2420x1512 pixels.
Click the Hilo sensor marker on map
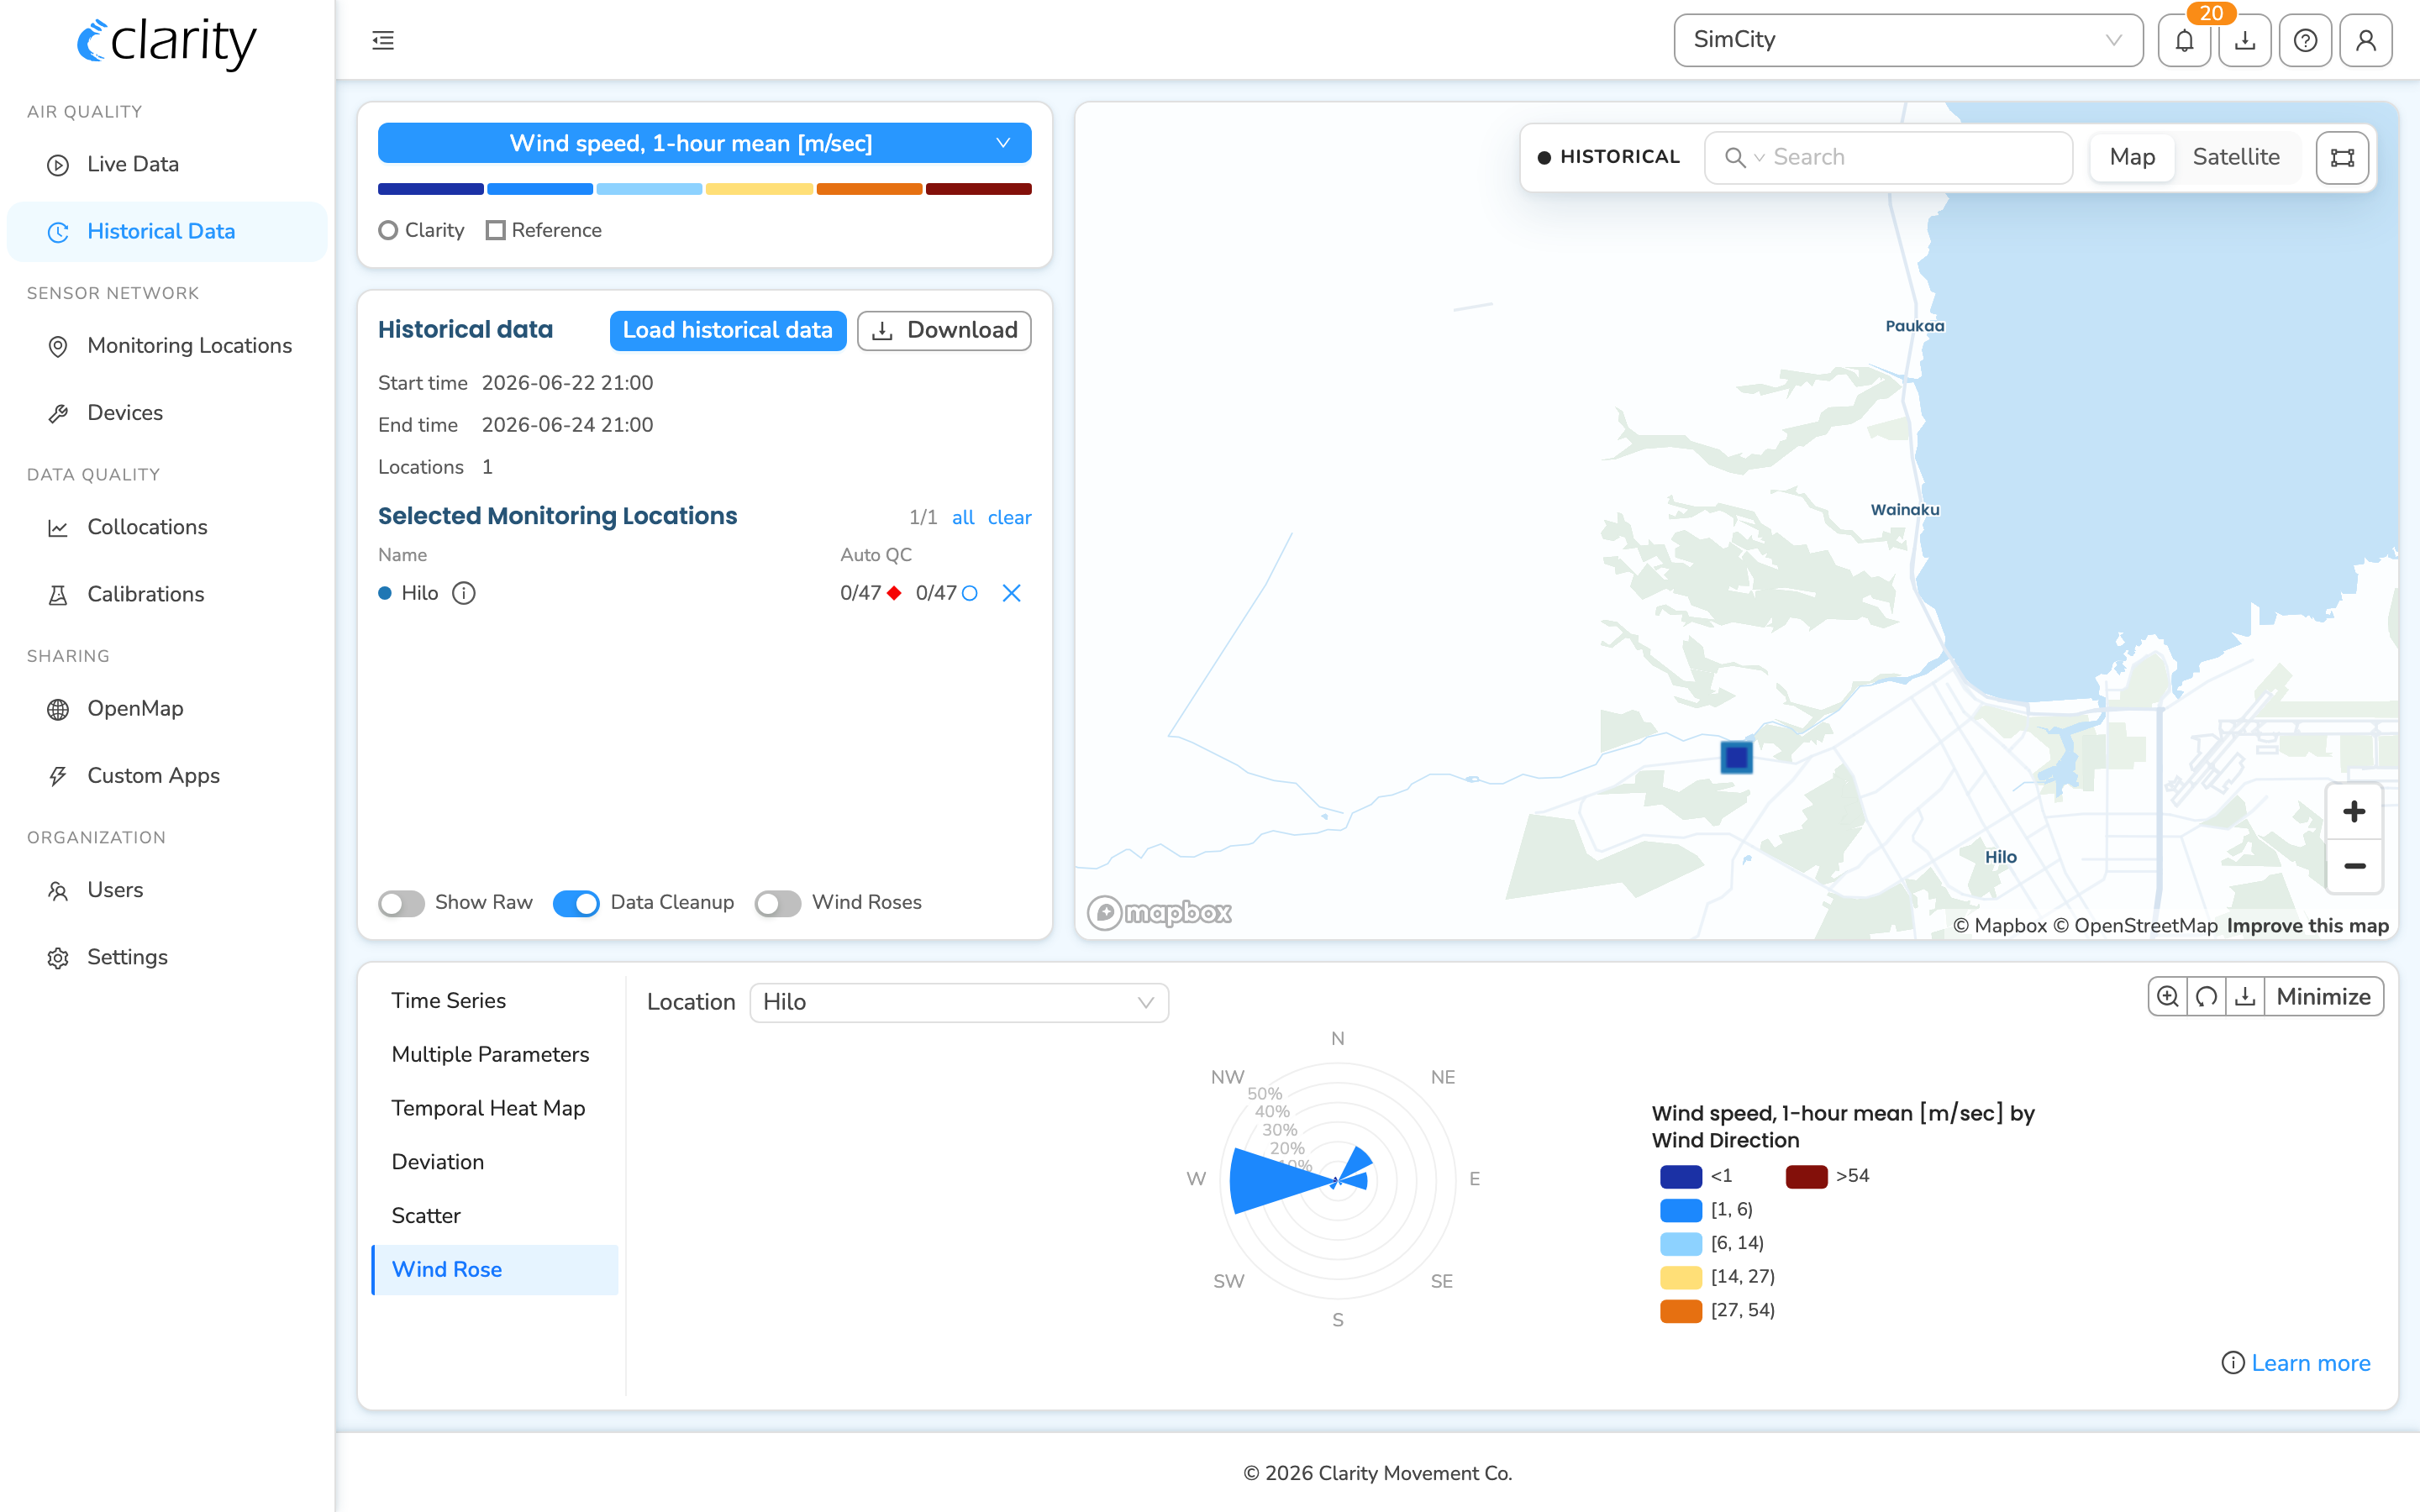(x=1736, y=757)
